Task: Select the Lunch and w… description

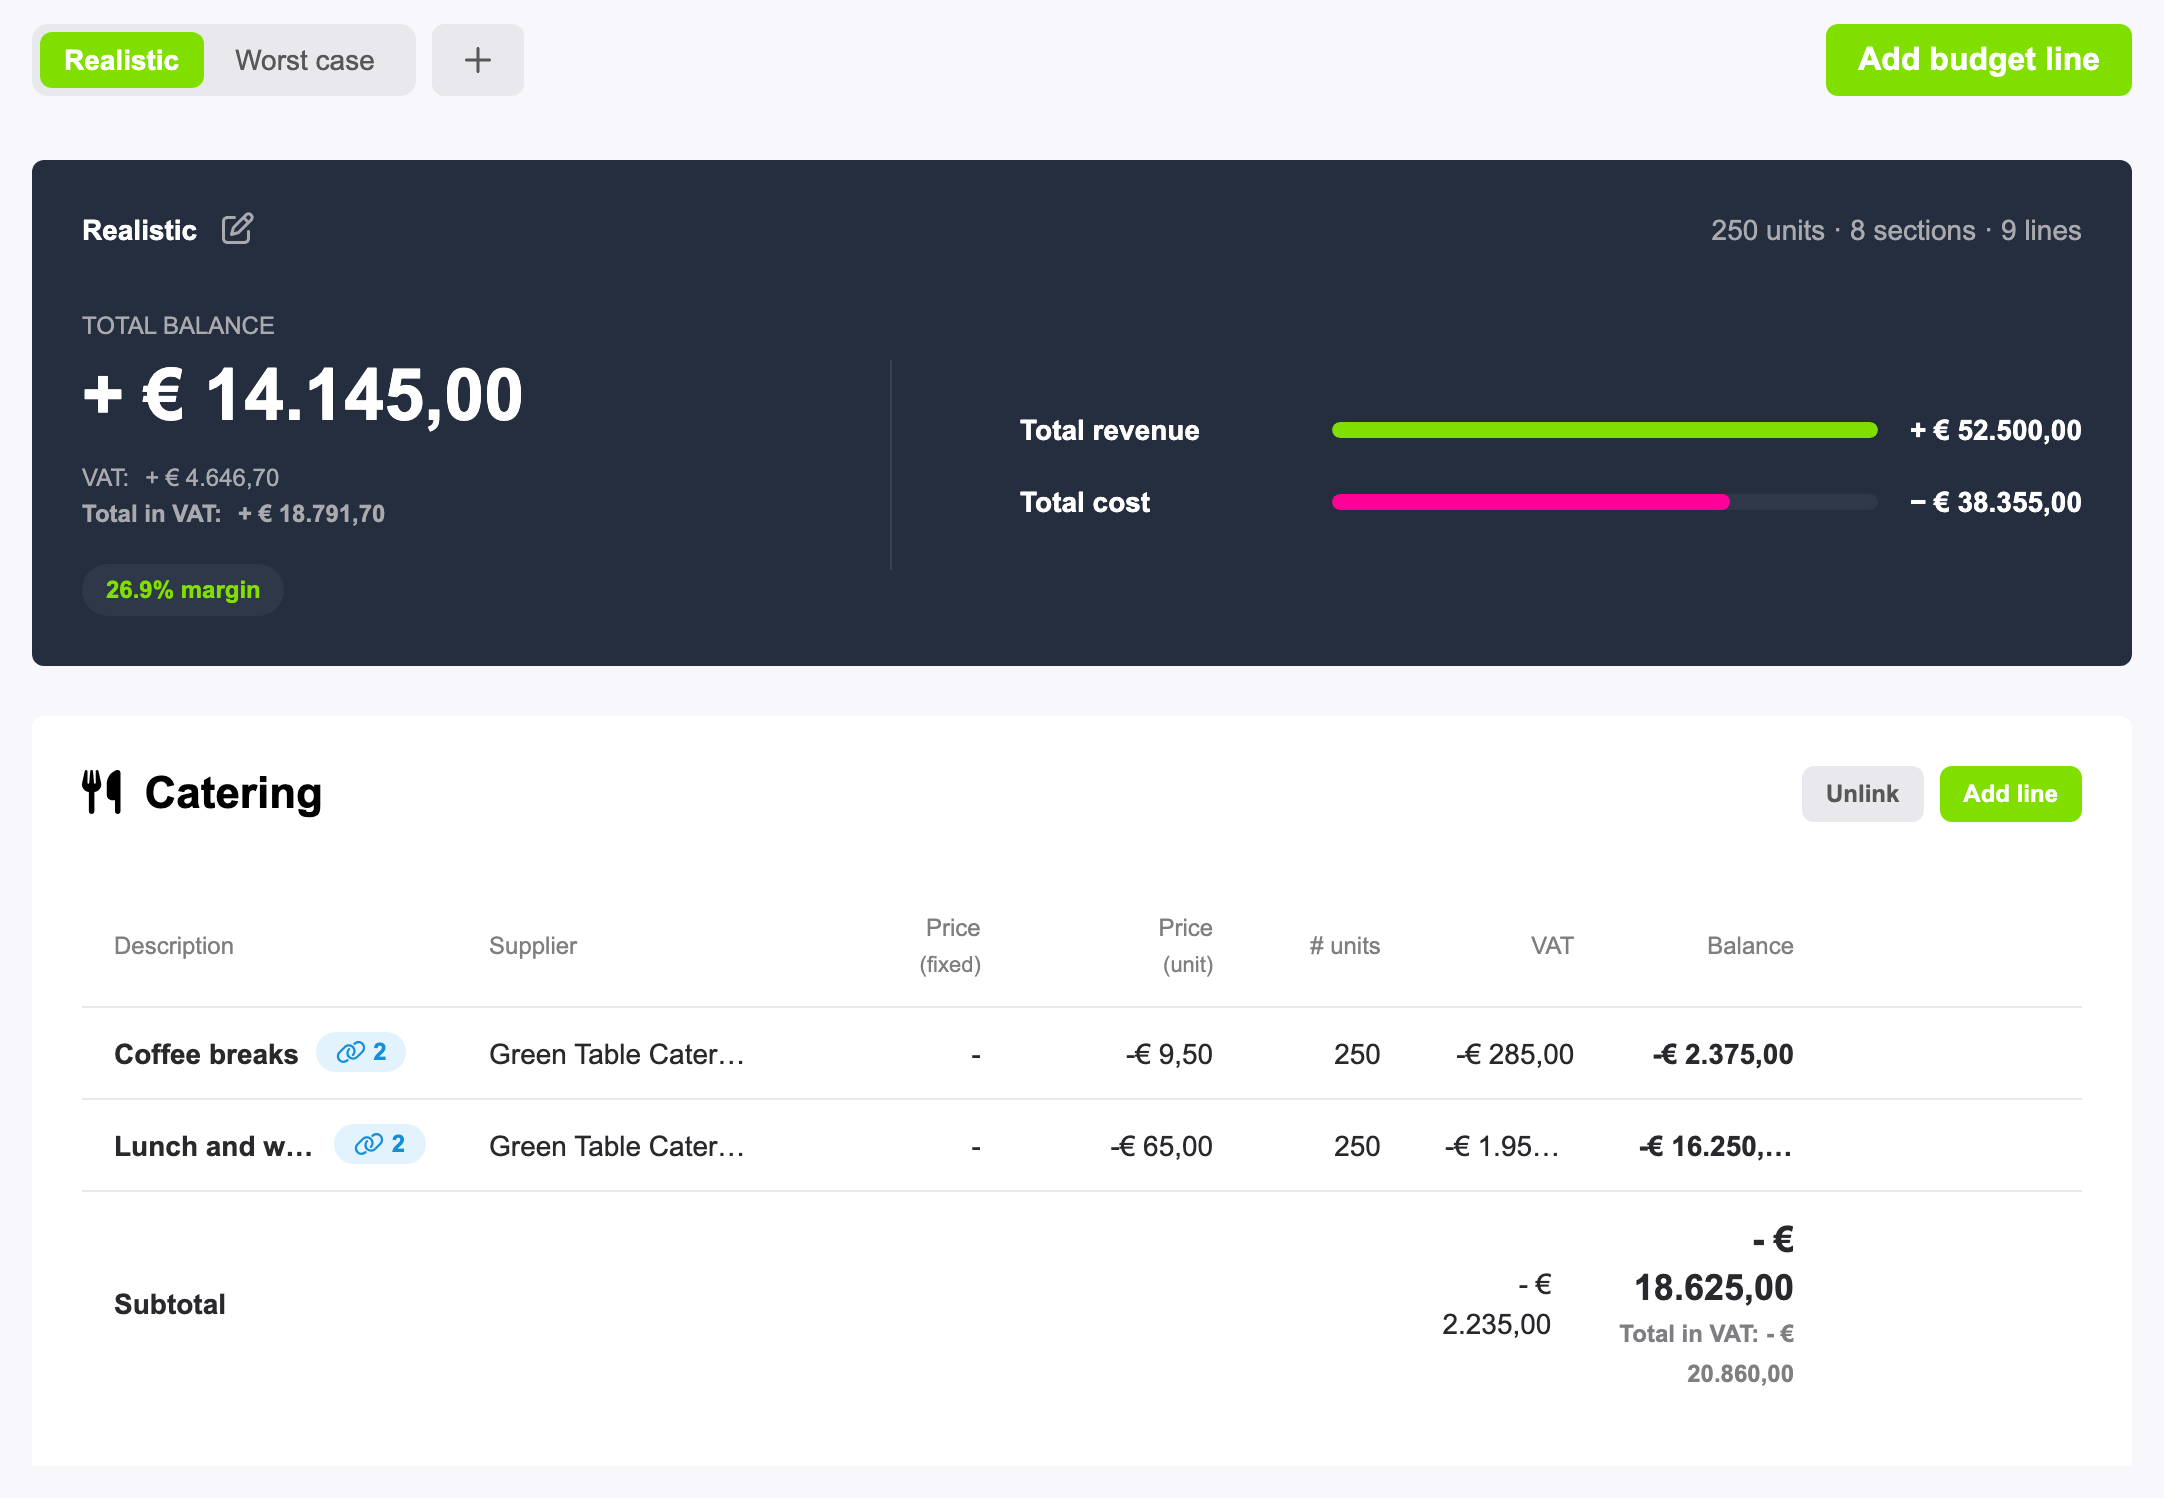Action: coord(213,1146)
